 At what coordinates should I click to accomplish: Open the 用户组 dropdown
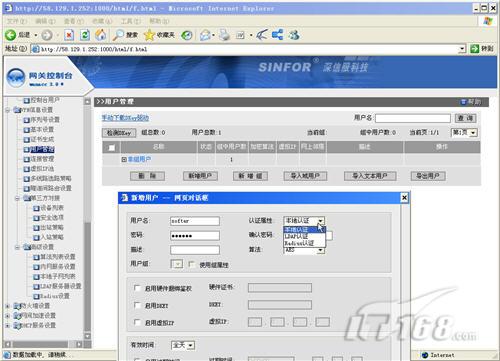tap(177, 264)
